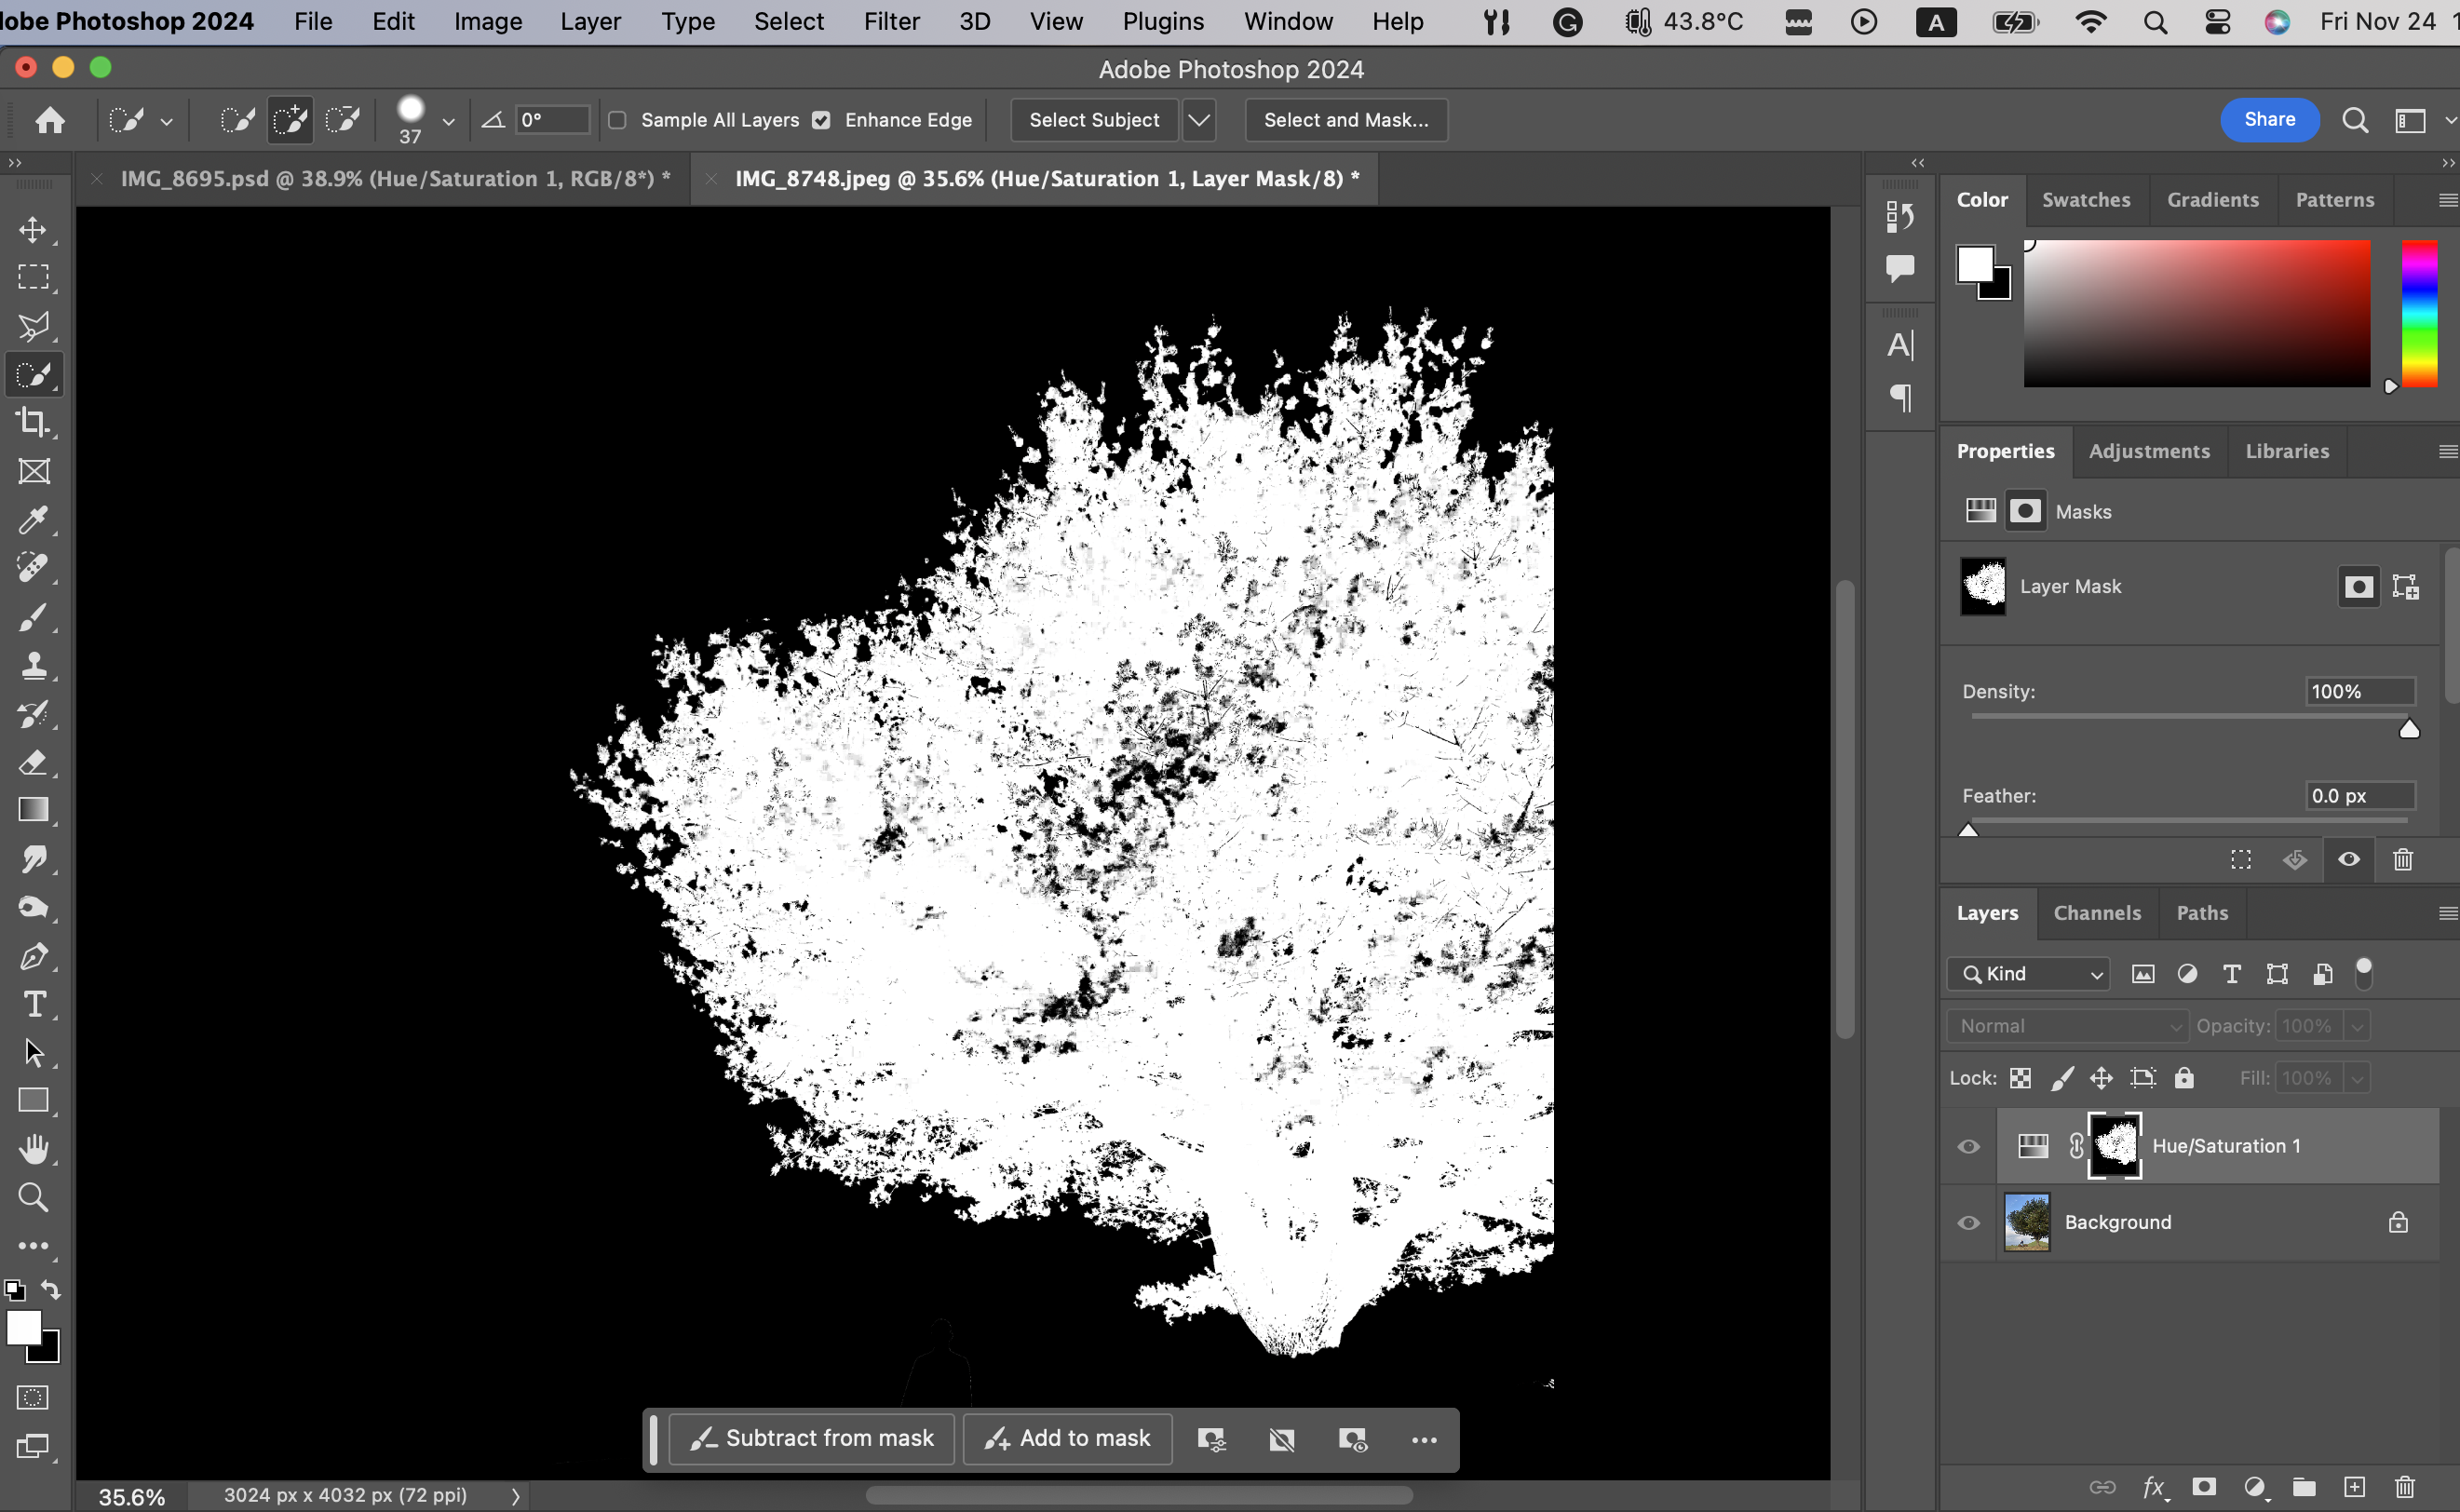This screenshot has height=1512, width=2460.
Task: Open the layer Kind filter dropdown
Action: [x=2029, y=973]
